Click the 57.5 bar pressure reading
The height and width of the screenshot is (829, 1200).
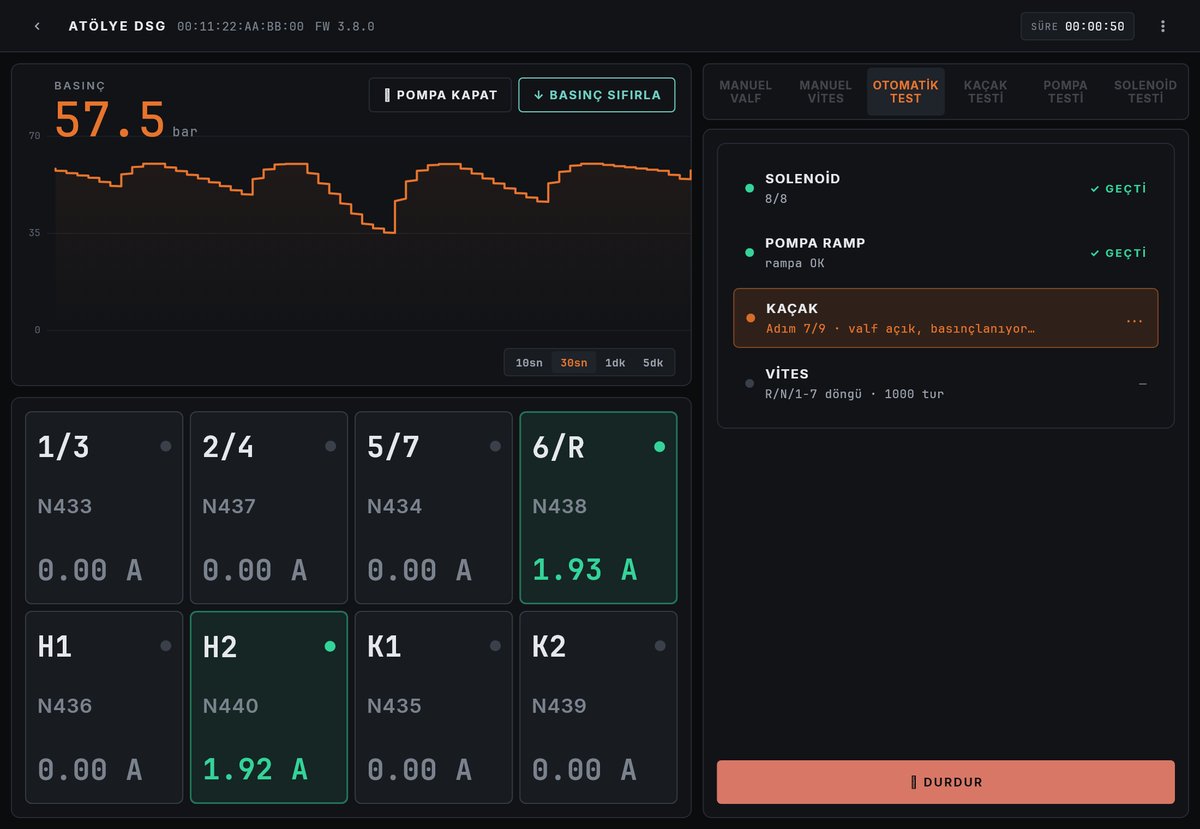tap(126, 119)
